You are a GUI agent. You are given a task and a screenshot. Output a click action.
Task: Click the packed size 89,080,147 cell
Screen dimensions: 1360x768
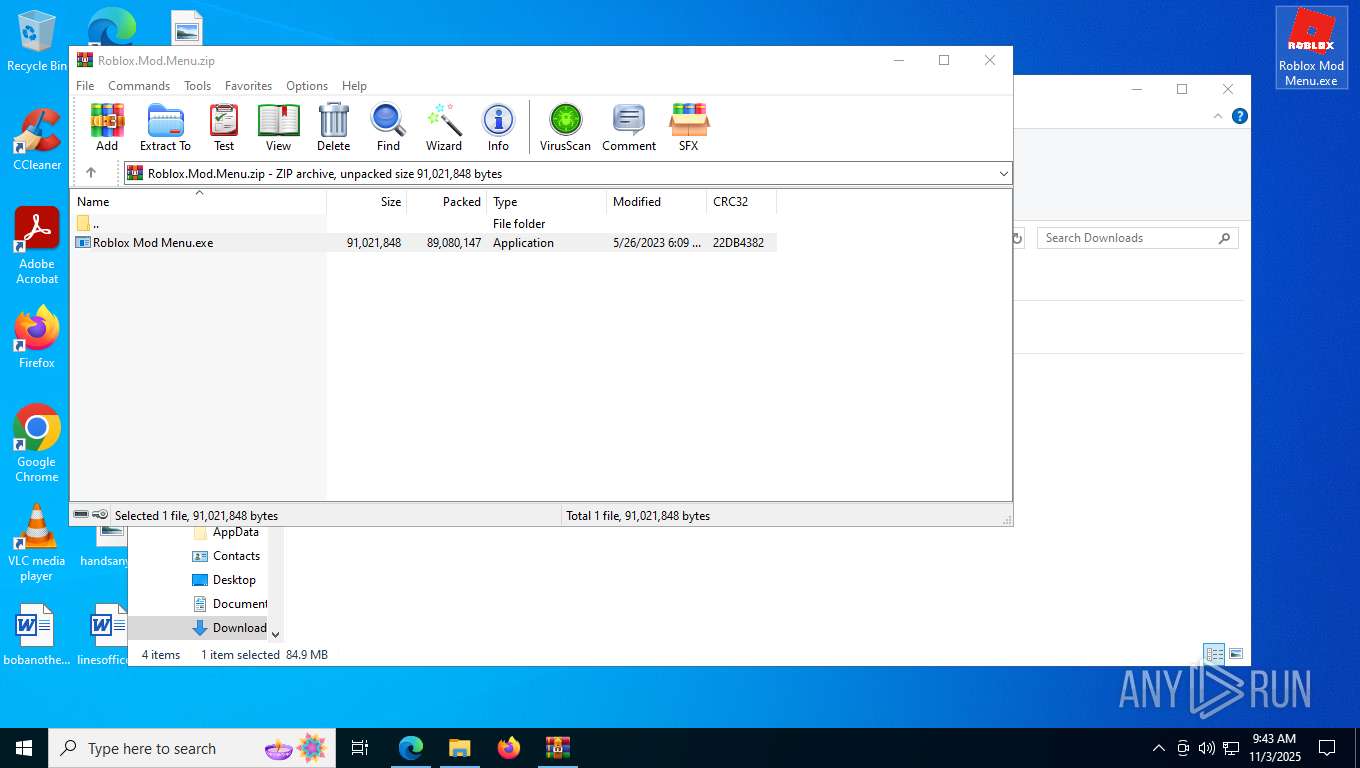pyautogui.click(x=454, y=243)
